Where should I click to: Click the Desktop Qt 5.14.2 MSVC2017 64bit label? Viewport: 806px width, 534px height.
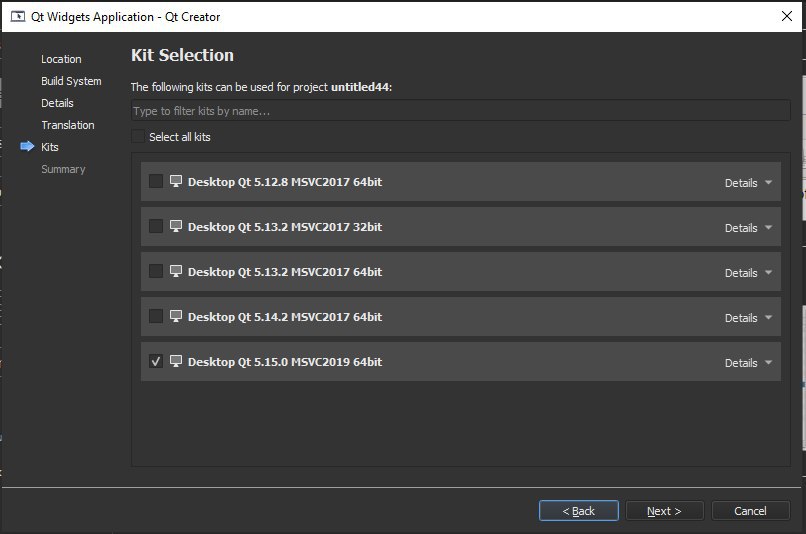[x=285, y=317]
